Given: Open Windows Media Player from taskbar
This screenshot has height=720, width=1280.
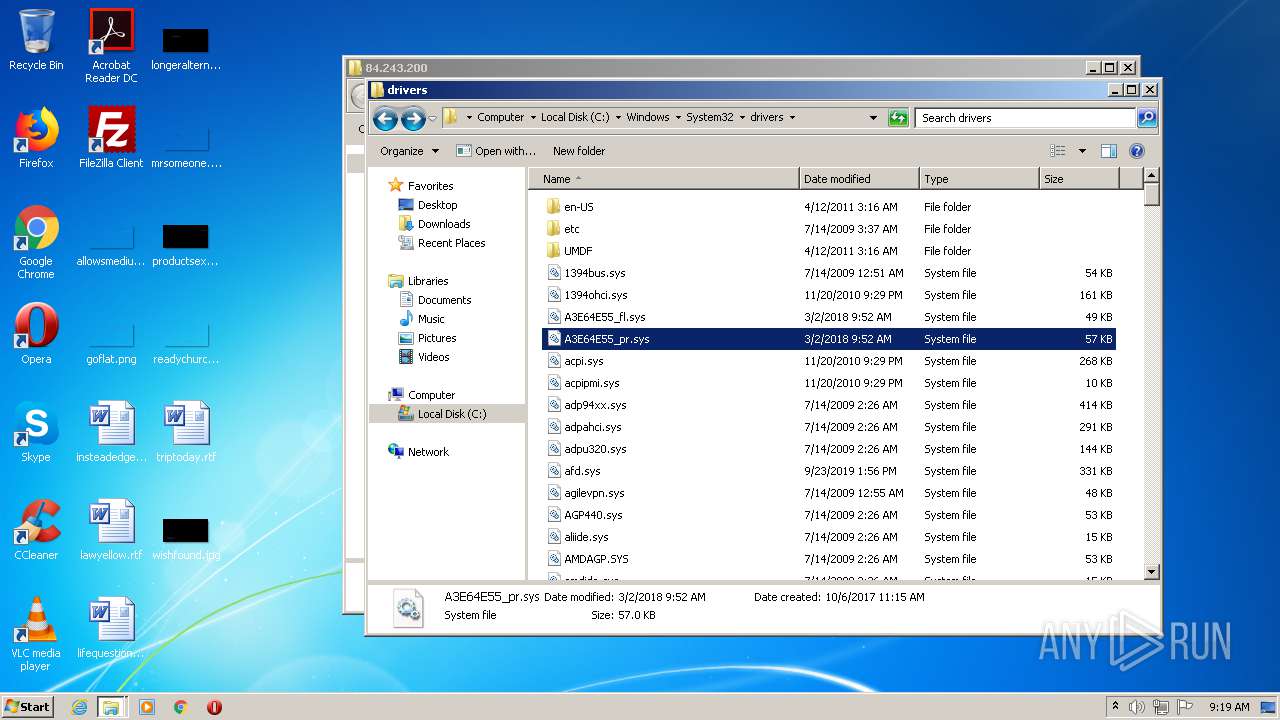Looking at the screenshot, I should pyautogui.click(x=147, y=707).
